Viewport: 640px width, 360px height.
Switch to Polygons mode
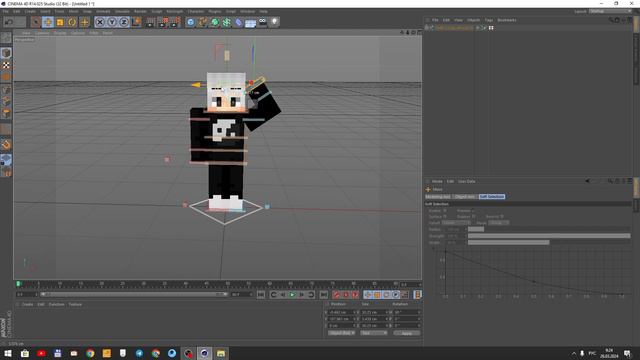[x=6, y=113]
